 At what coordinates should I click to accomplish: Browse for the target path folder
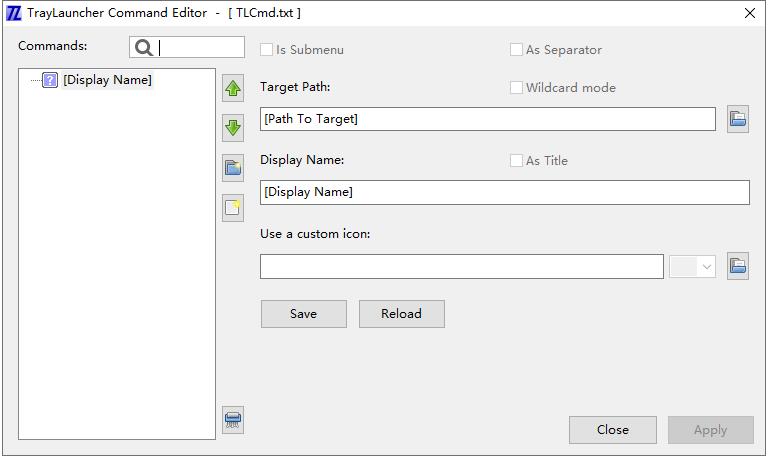pyautogui.click(x=737, y=120)
